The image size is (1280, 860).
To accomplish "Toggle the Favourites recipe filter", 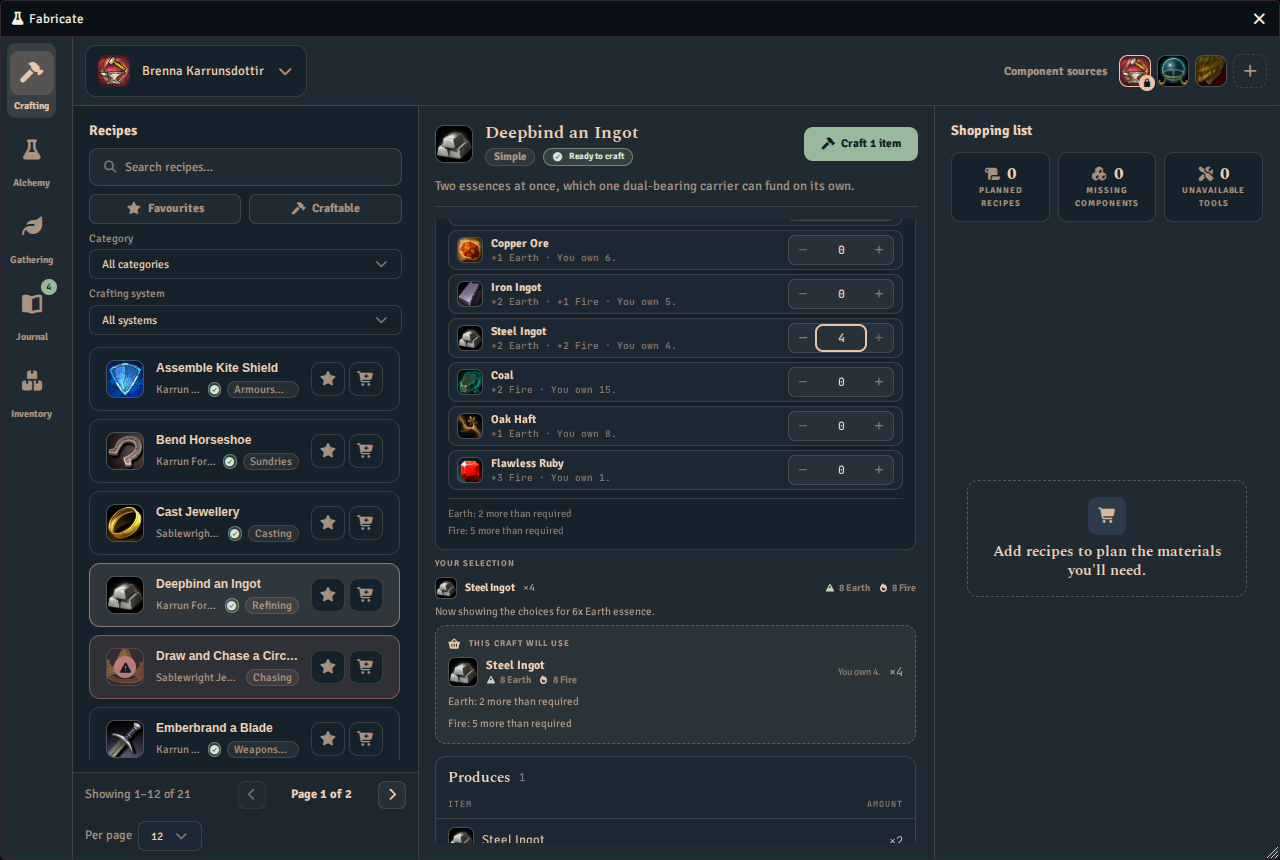I will (165, 208).
